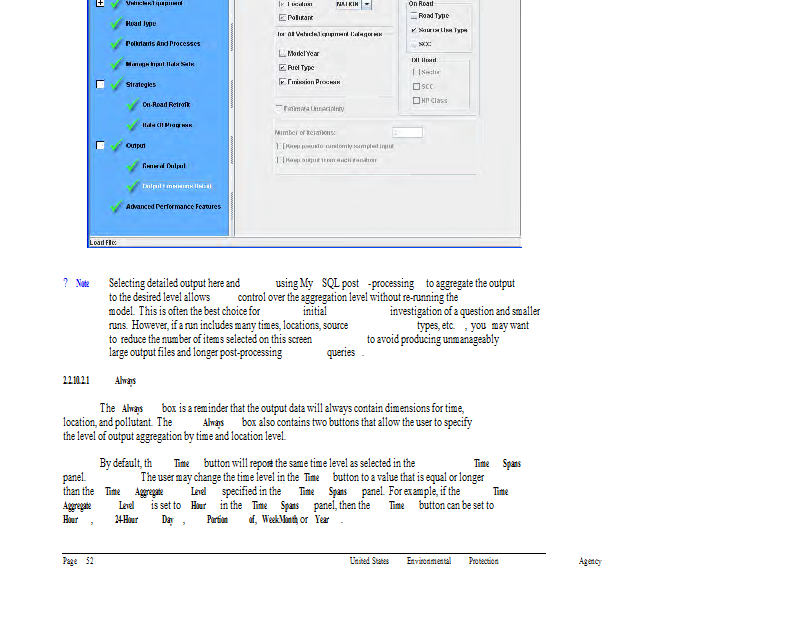Toggle the Emission Process checkbox
Screen dimensions: 800x618
pyautogui.click(x=281, y=82)
